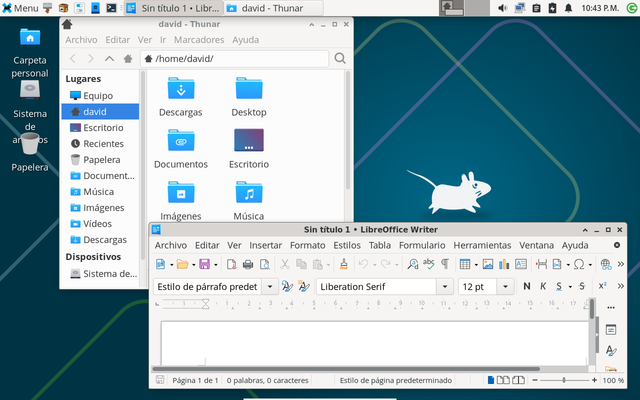Click the volume icon in system tray
Viewport: 640px width, 400px height.
(502, 8)
